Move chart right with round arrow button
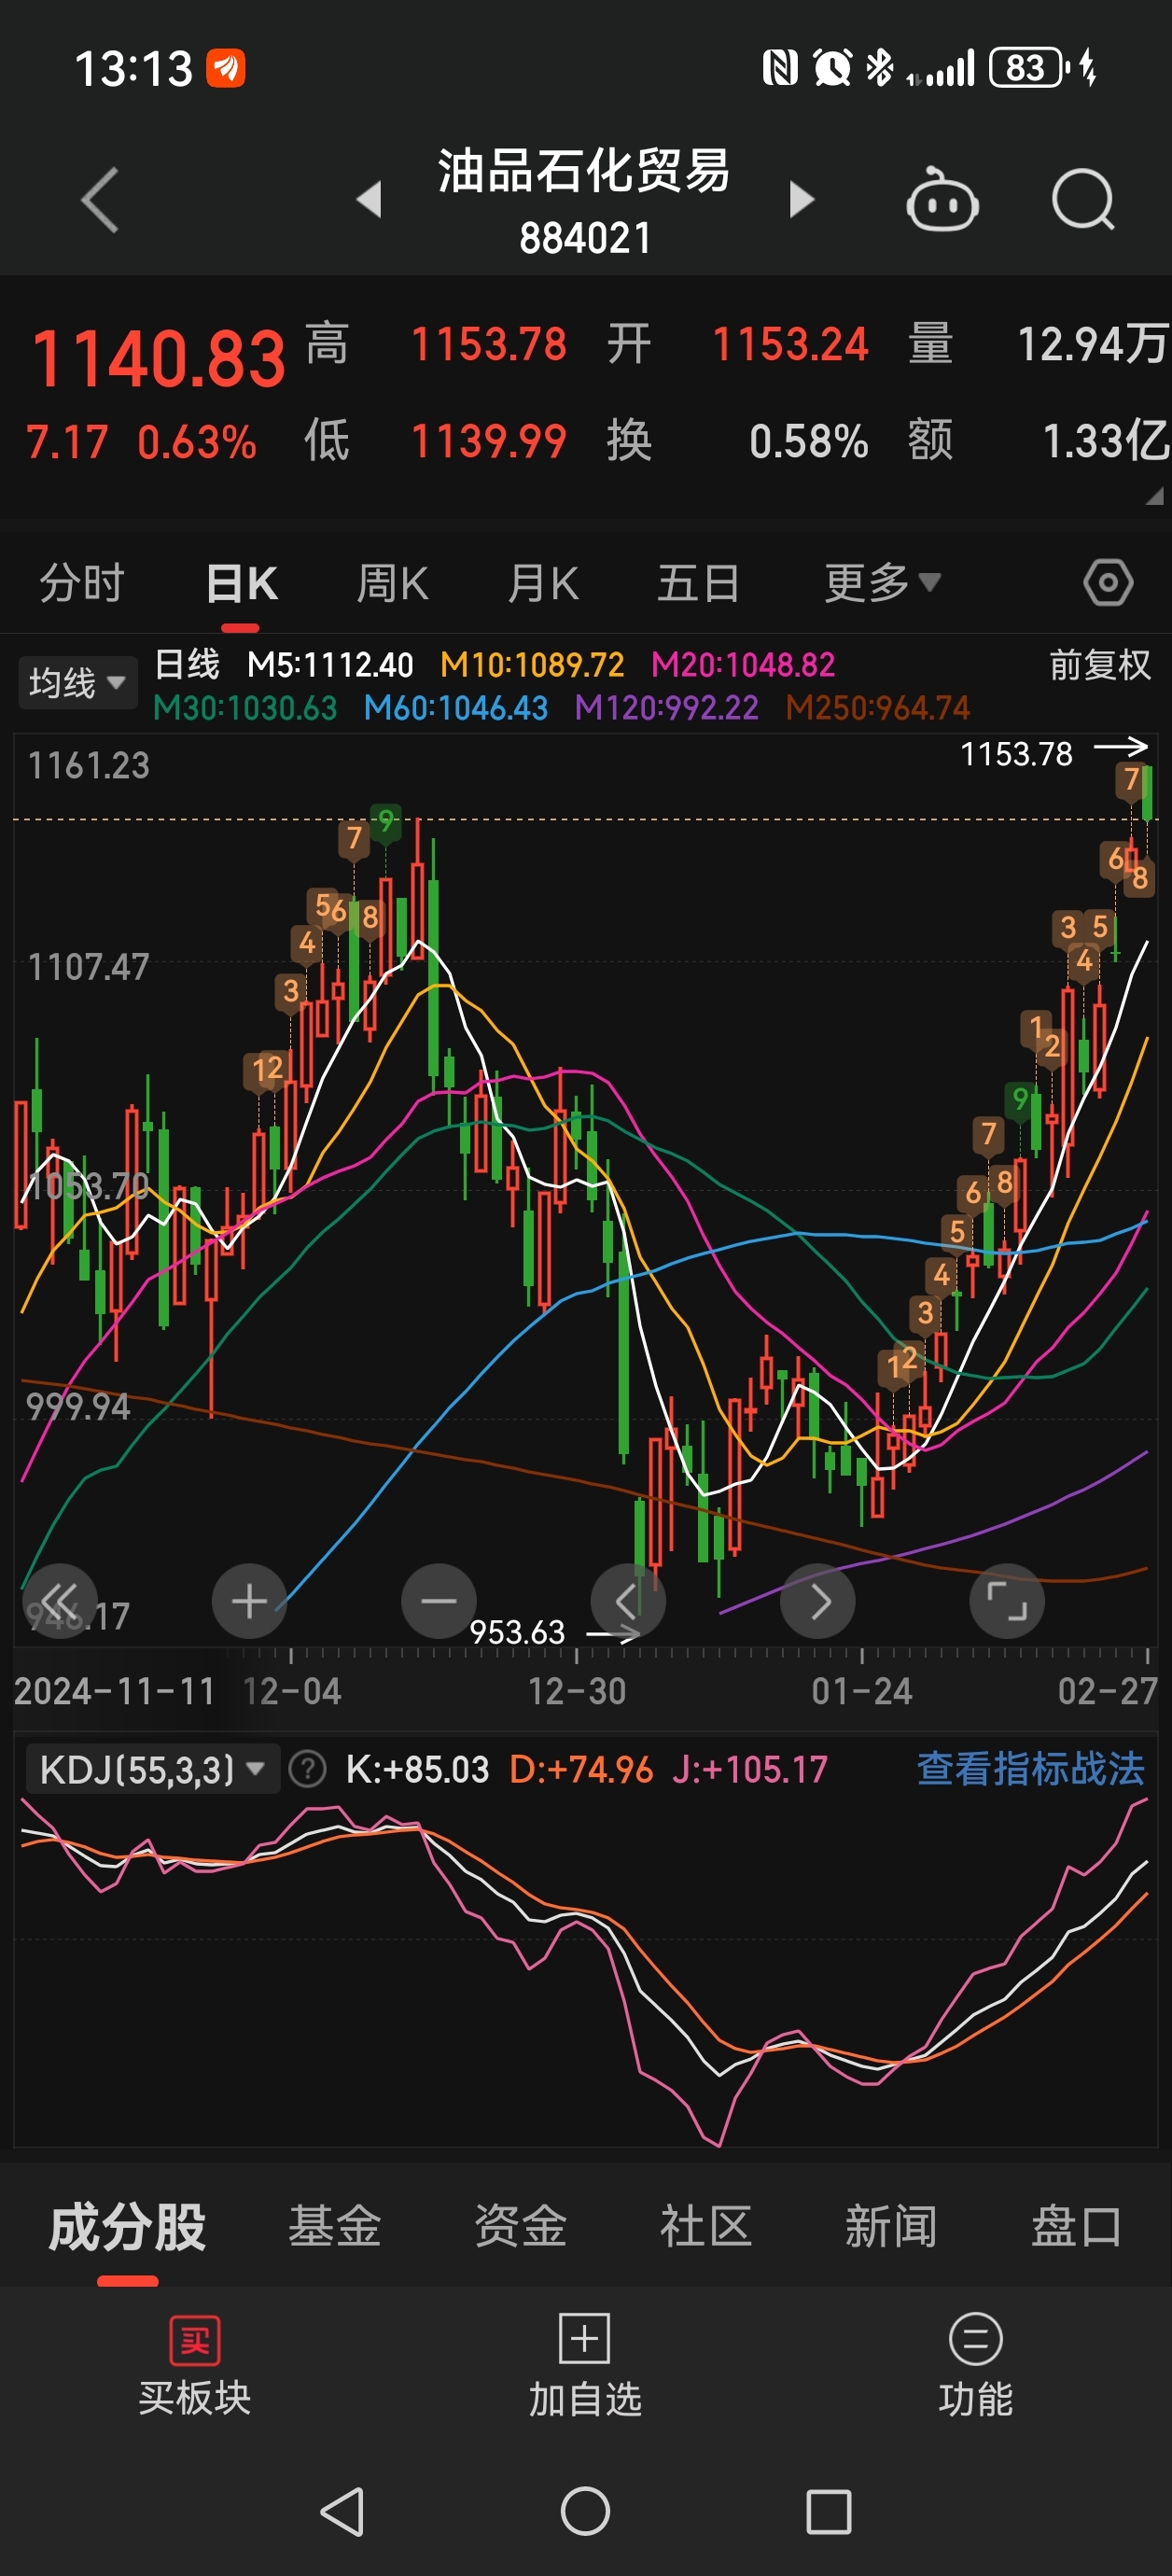 coord(818,1601)
